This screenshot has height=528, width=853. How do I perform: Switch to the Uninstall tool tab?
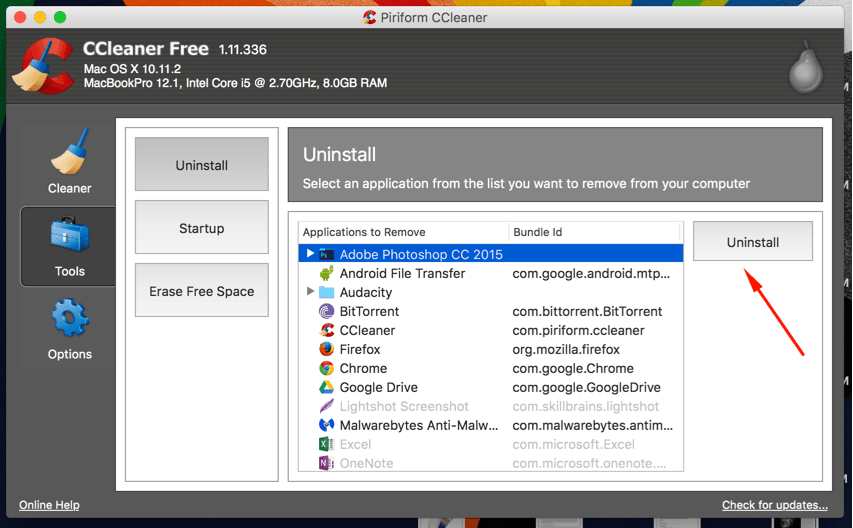point(202,164)
